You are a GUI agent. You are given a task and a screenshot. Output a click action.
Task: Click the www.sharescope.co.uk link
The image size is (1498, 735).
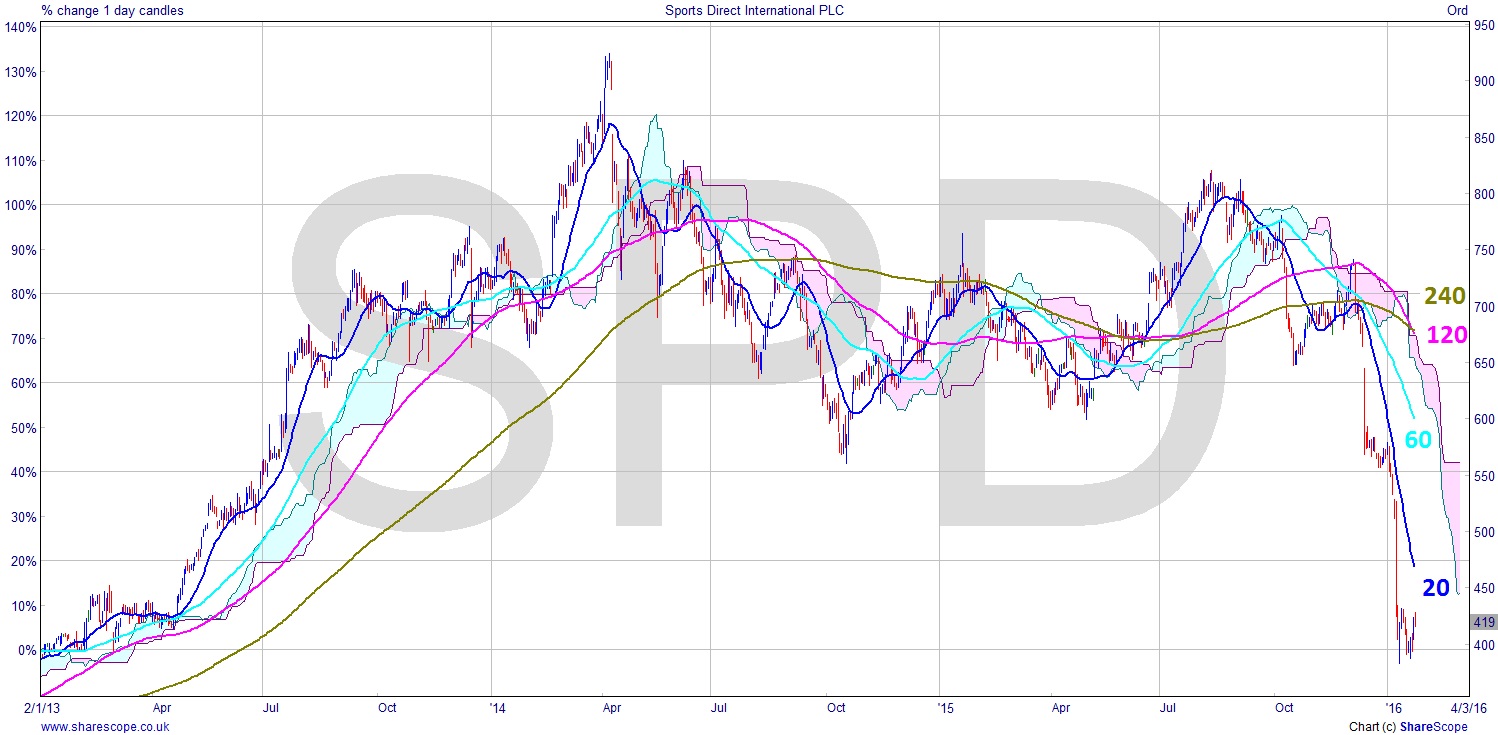click(x=105, y=727)
